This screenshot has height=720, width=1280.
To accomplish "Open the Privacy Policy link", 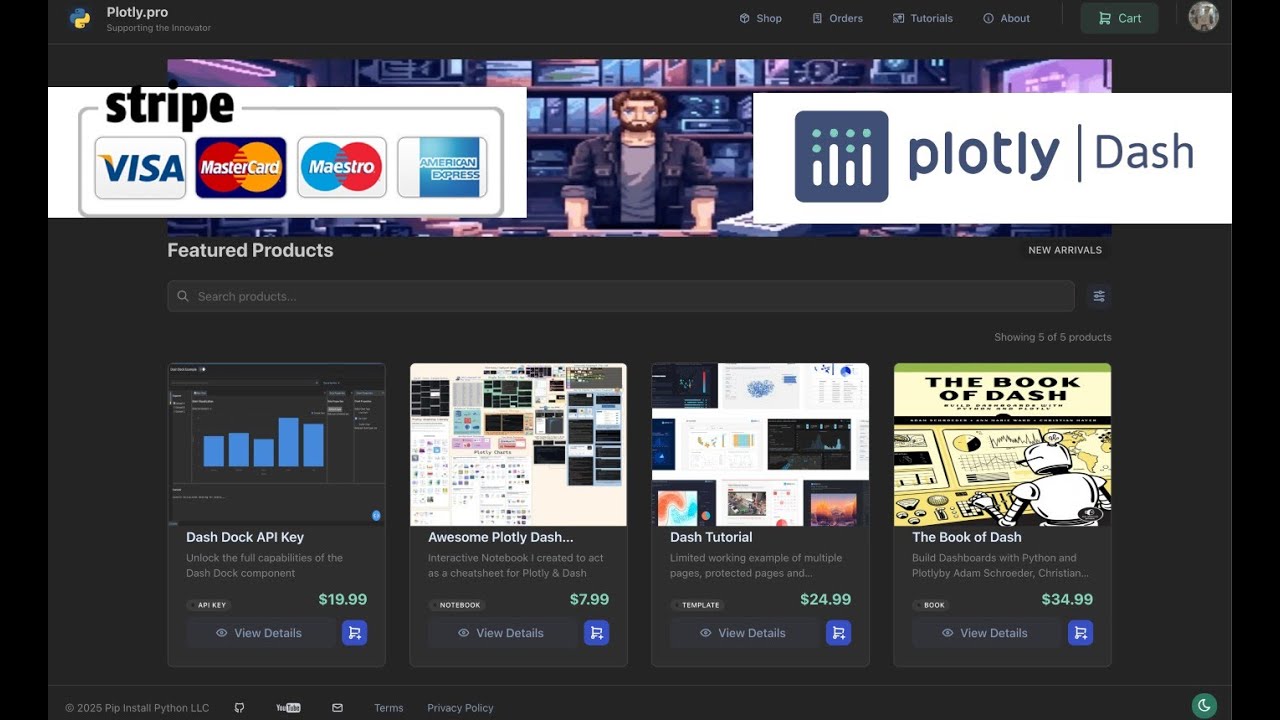I will pyautogui.click(x=460, y=708).
